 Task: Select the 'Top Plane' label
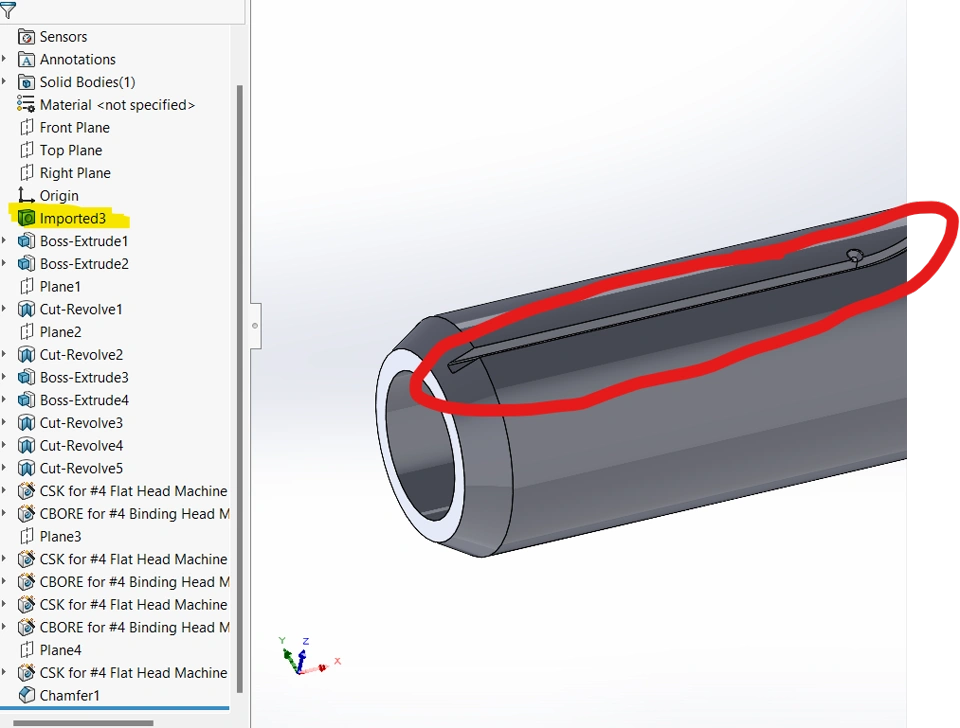click(71, 151)
